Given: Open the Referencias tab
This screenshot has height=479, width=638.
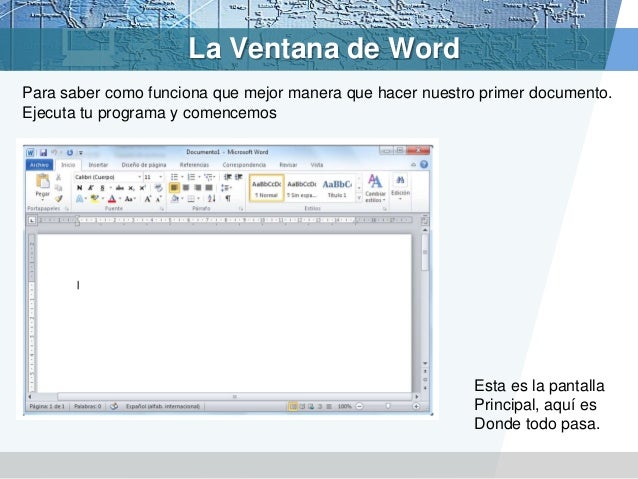Looking at the screenshot, I should [x=194, y=165].
